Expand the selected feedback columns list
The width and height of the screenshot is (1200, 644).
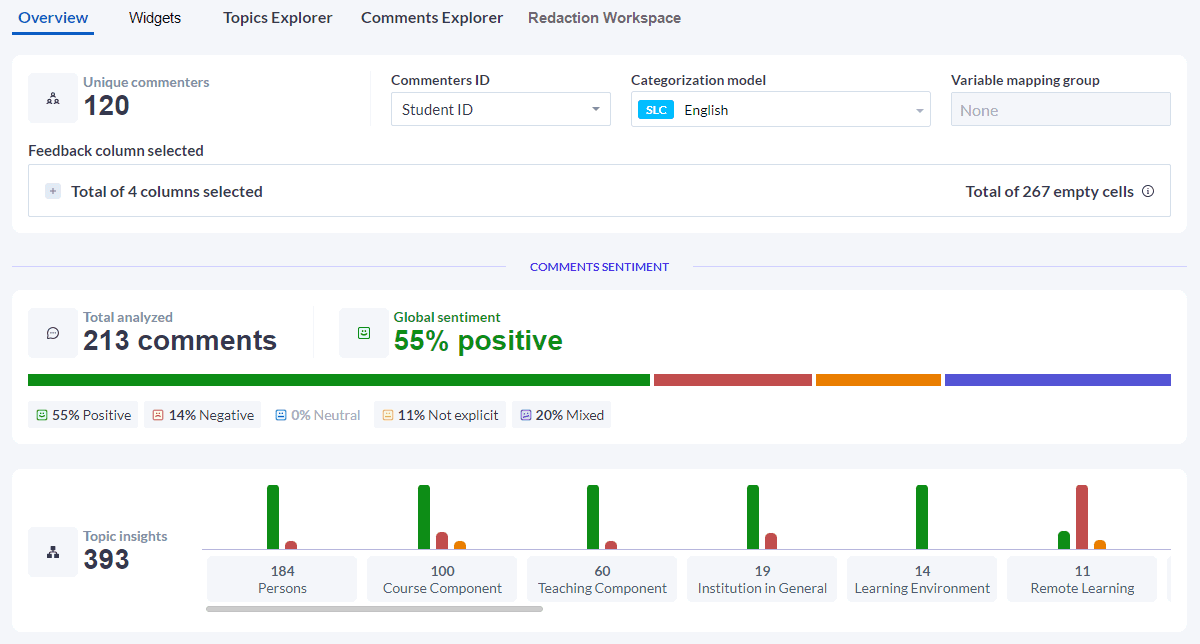(53, 191)
